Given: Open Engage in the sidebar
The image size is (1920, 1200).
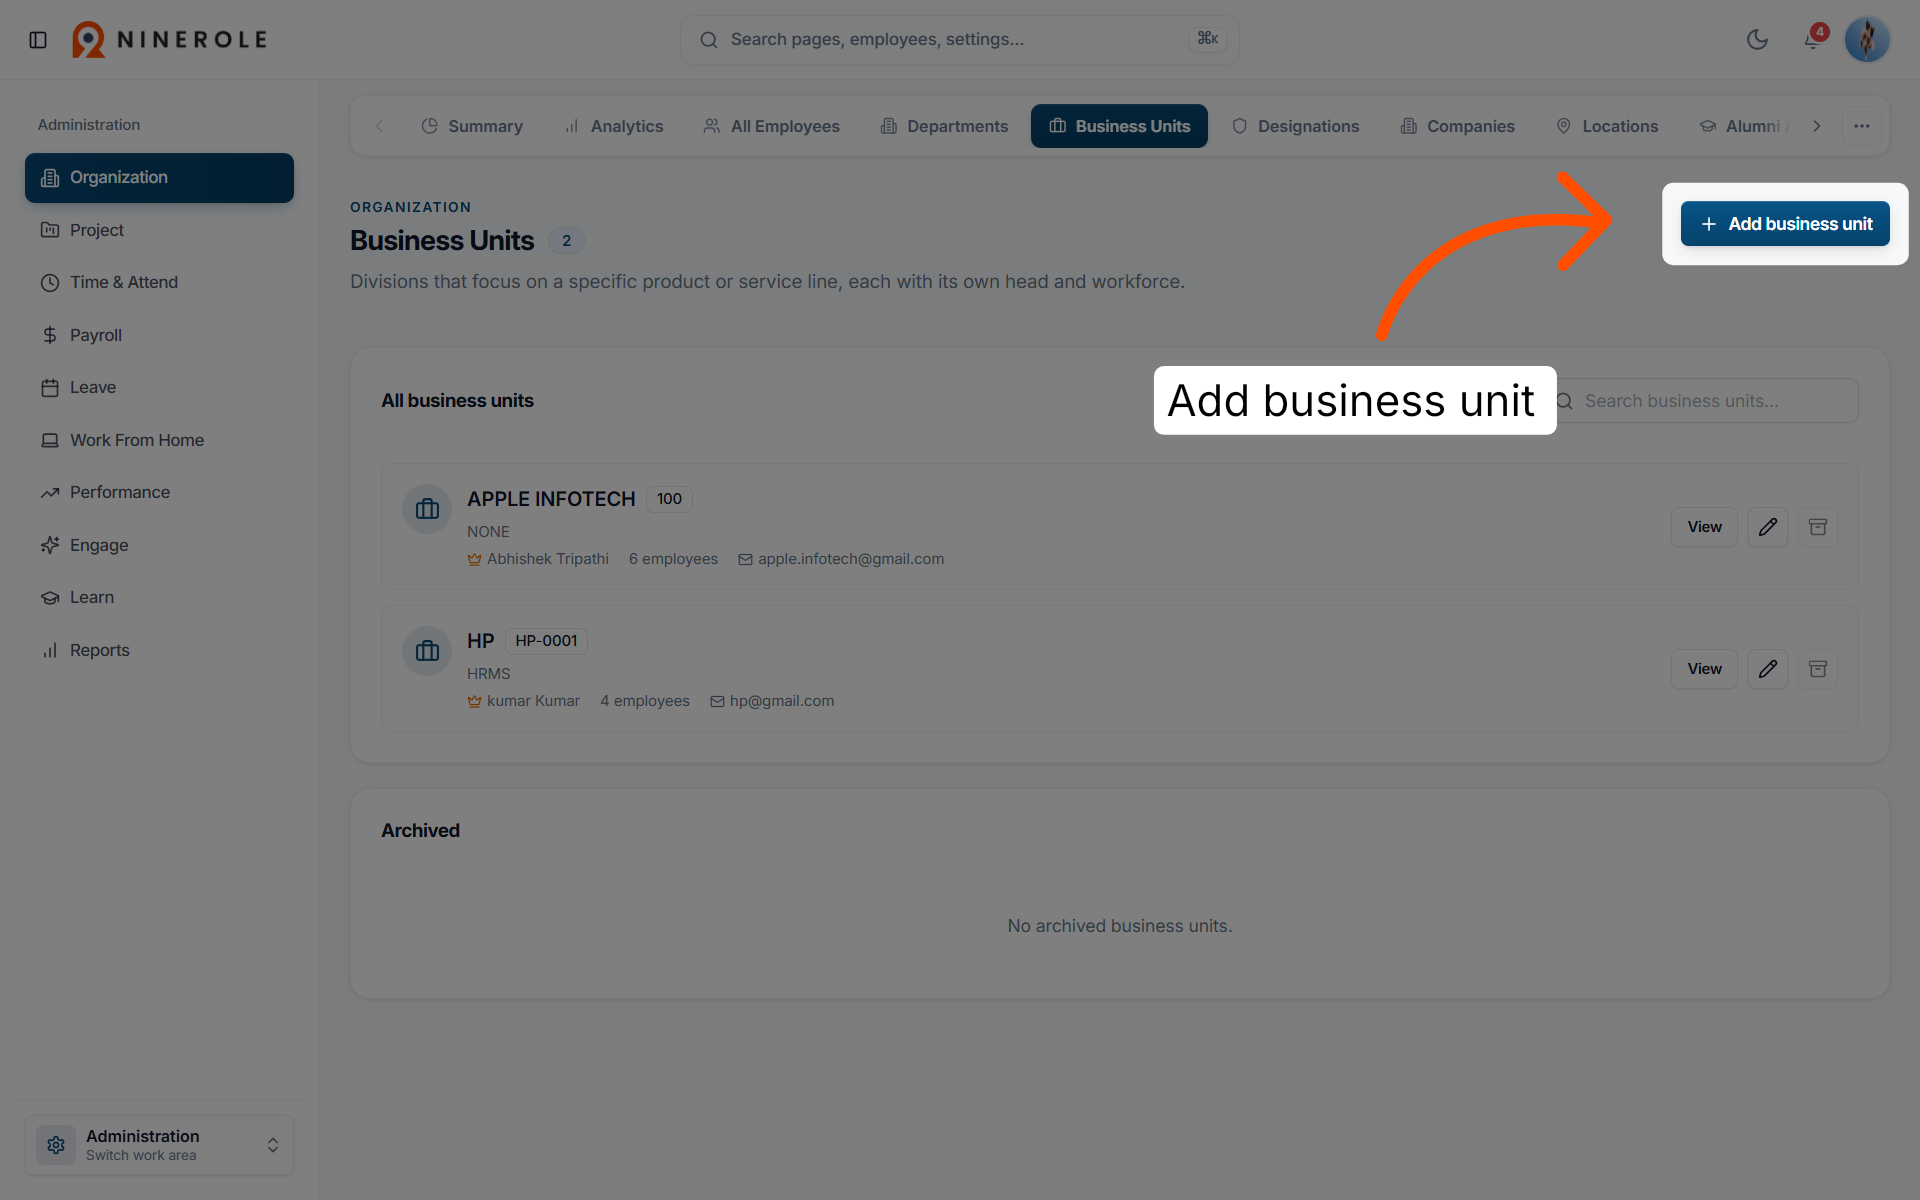Looking at the screenshot, I should [159, 545].
